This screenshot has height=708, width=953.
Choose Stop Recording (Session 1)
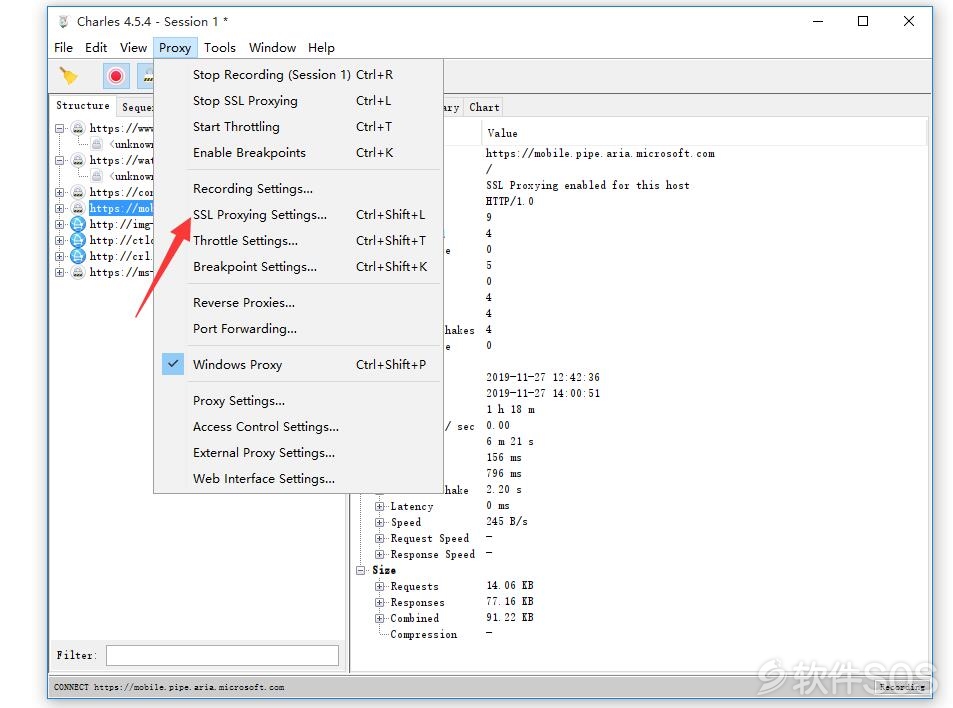coord(298,75)
